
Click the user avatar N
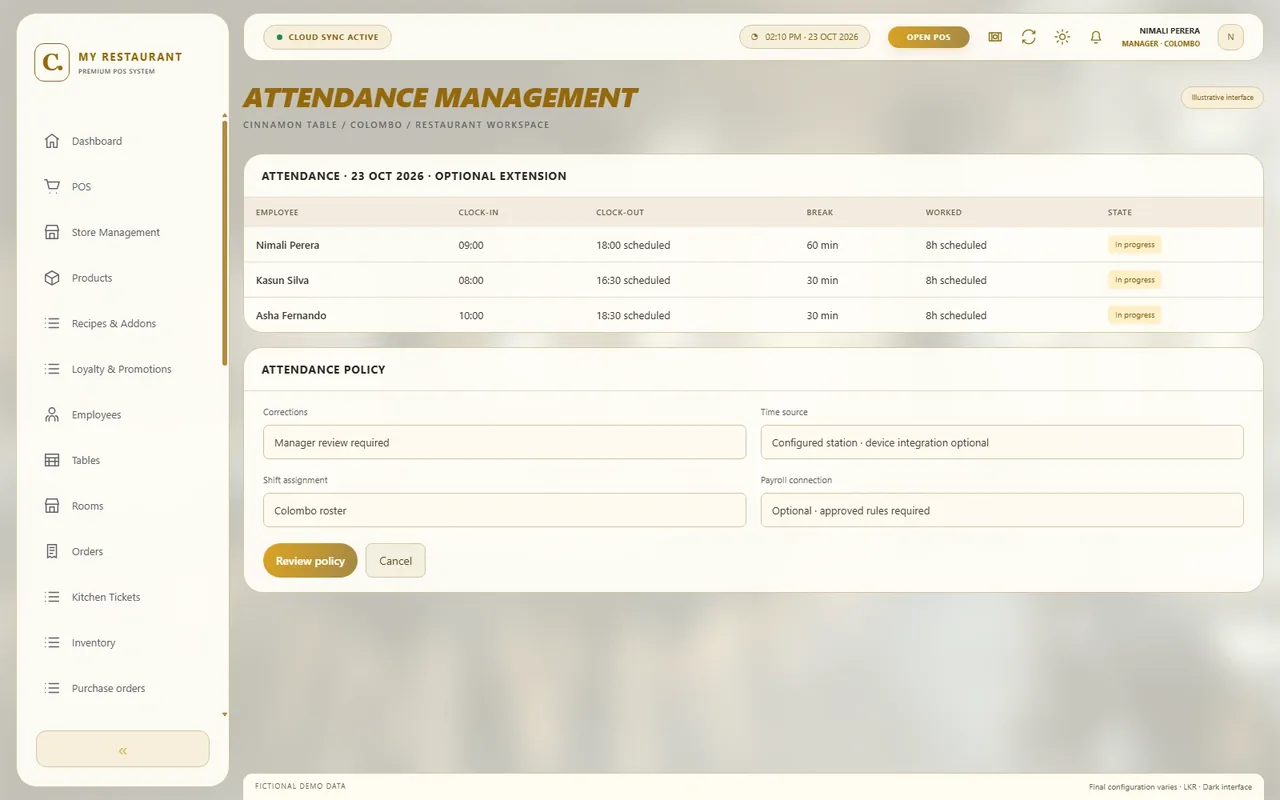coord(1230,37)
